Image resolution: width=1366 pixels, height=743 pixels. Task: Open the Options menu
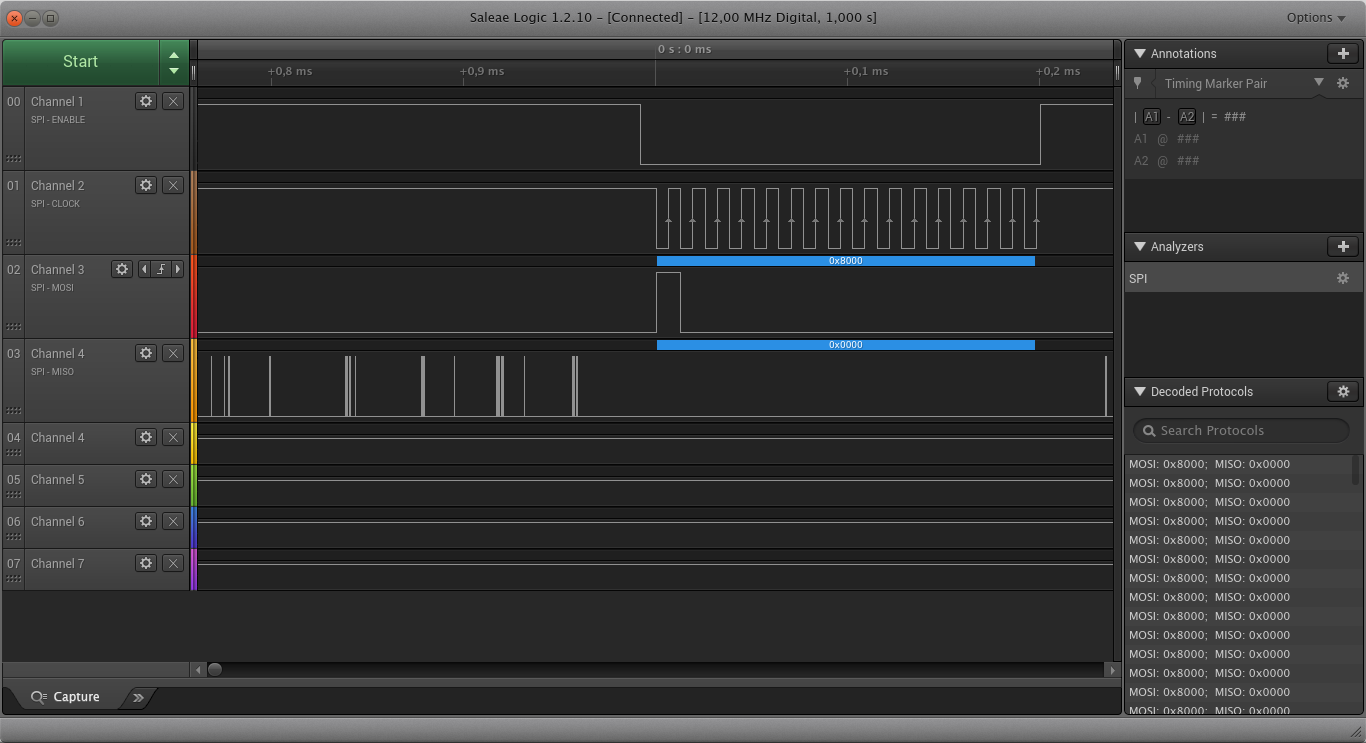coord(1316,17)
